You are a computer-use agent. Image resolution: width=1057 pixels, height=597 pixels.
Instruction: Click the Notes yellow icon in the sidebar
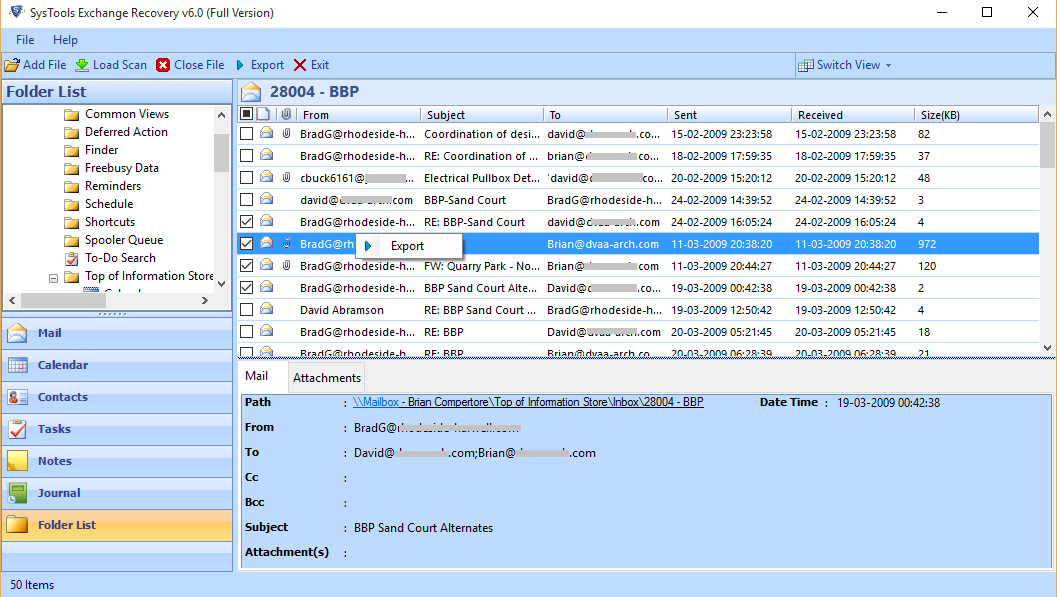18,461
